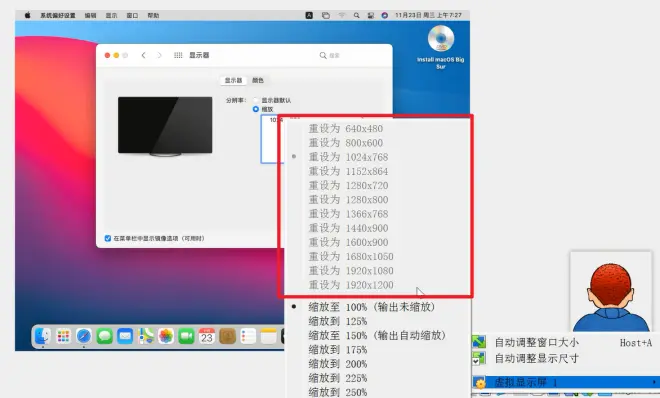Open the 窗口 menu

click(x=132, y=15)
